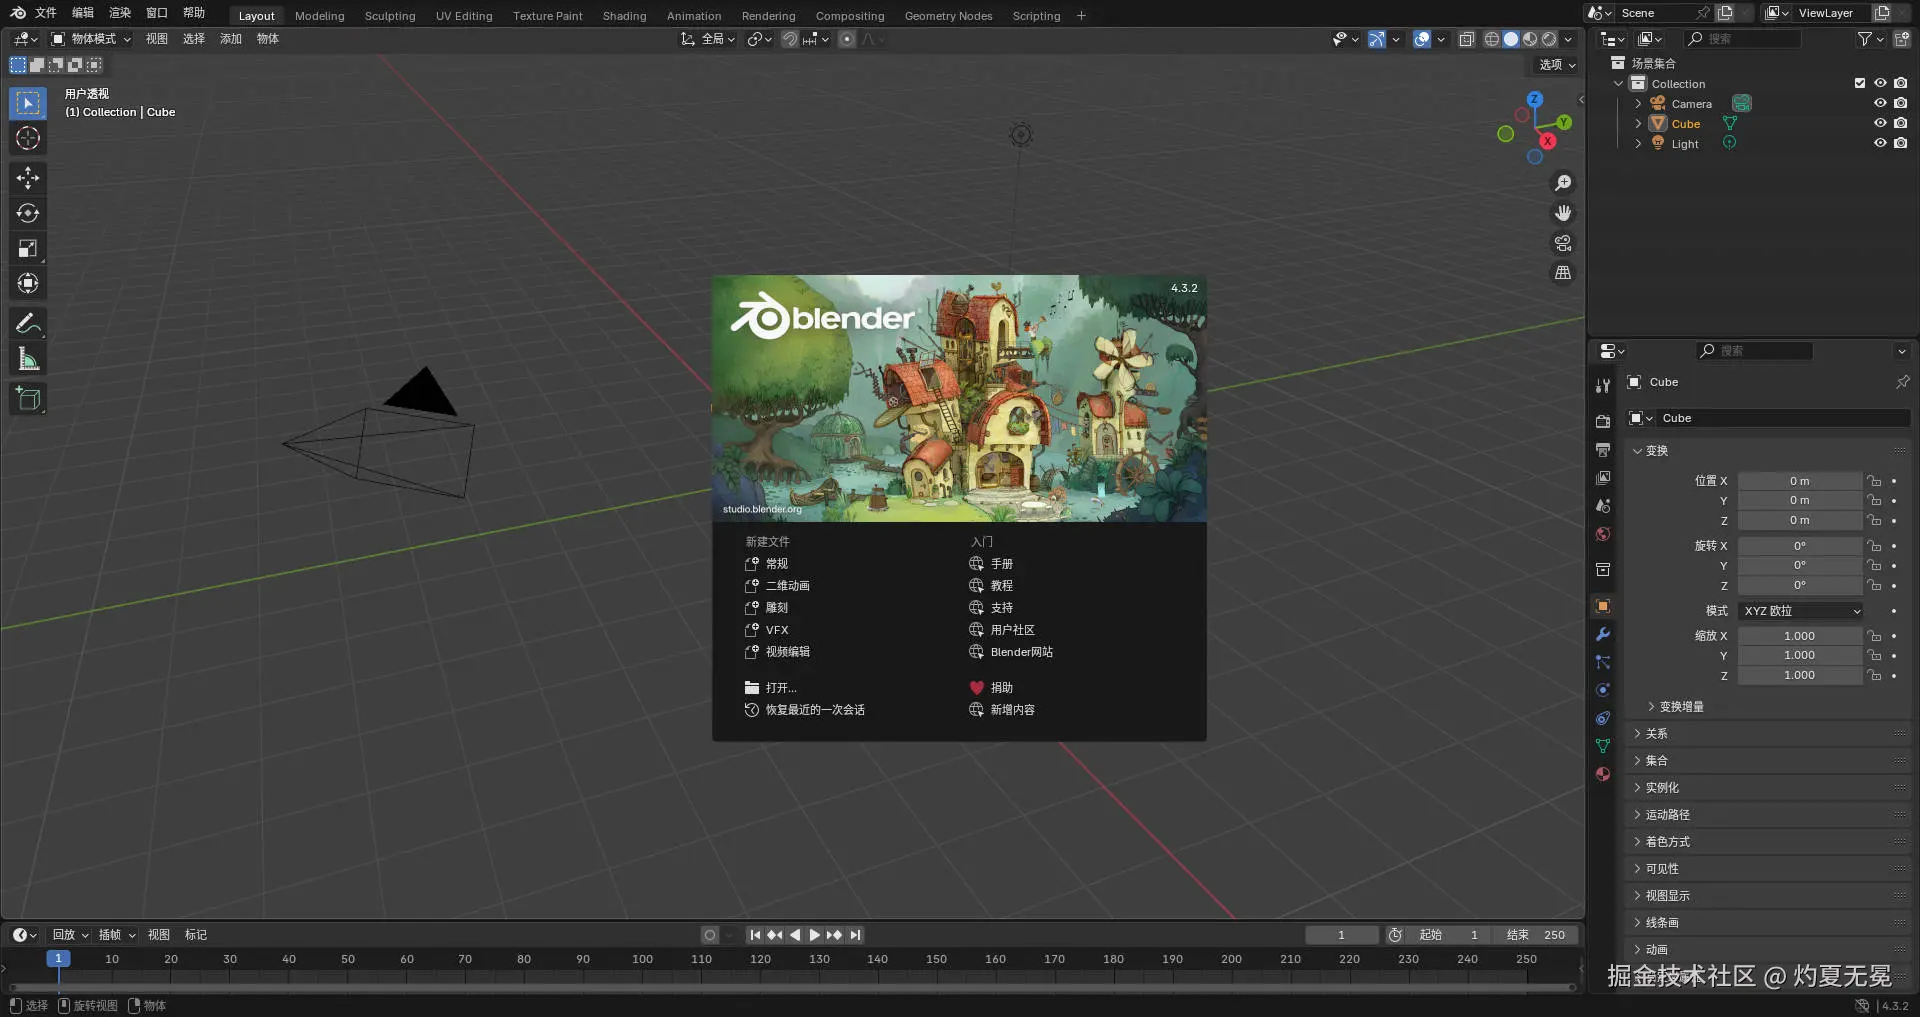Toggle visibility of the Light object

[1880, 143]
